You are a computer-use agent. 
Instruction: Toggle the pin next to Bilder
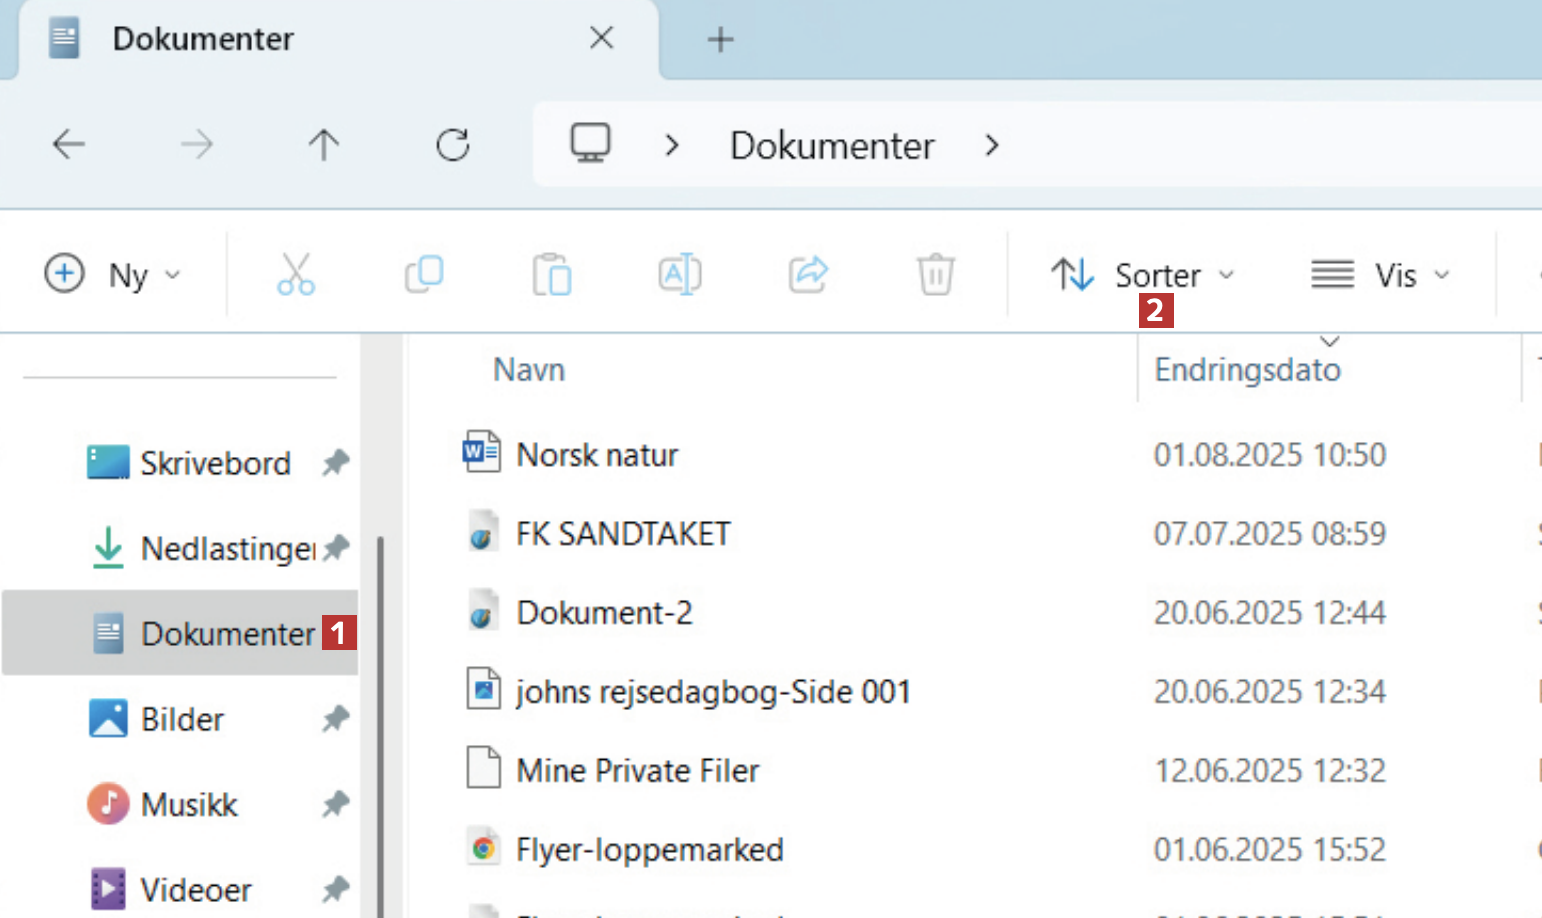coord(336,719)
